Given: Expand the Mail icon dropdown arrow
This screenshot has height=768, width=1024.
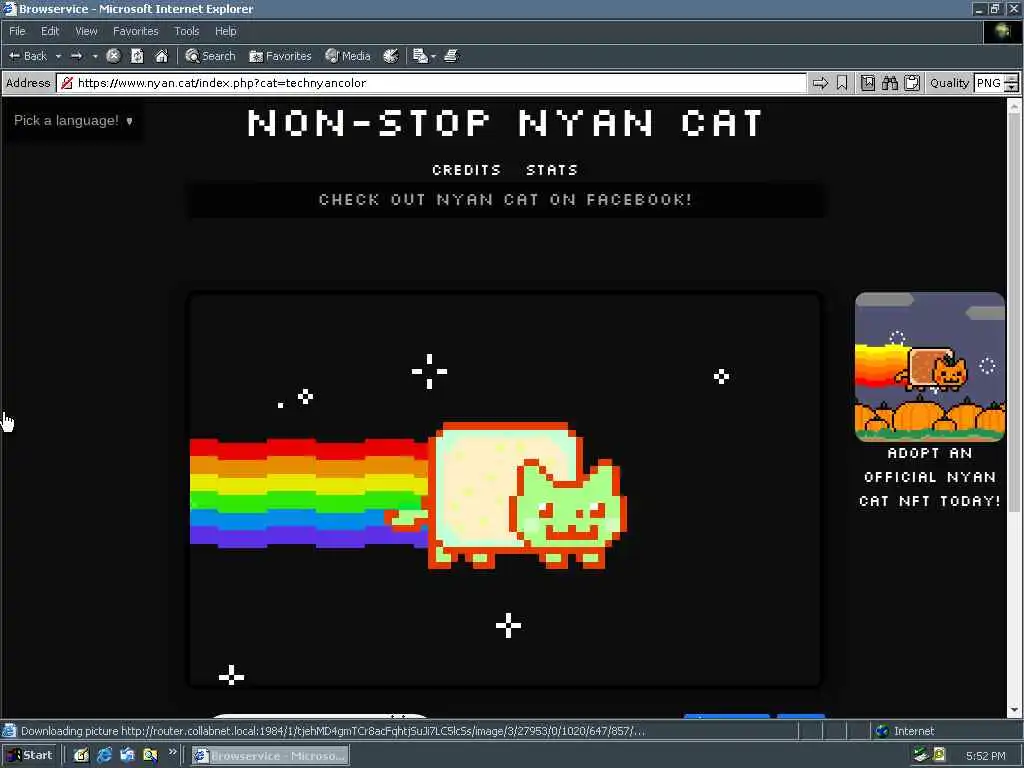Looking at the screenshot, I should [x=433, y=56].
